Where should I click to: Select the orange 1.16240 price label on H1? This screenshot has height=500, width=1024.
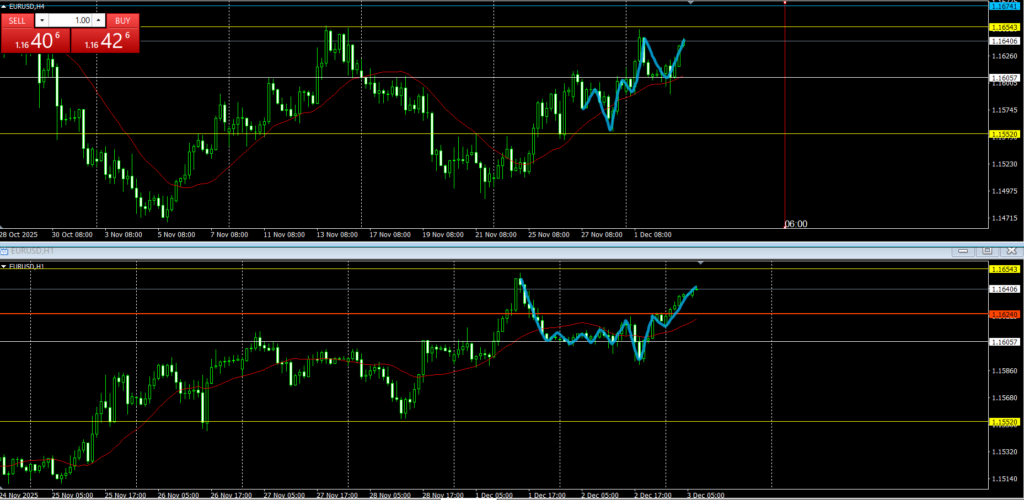coord(1003,314)
